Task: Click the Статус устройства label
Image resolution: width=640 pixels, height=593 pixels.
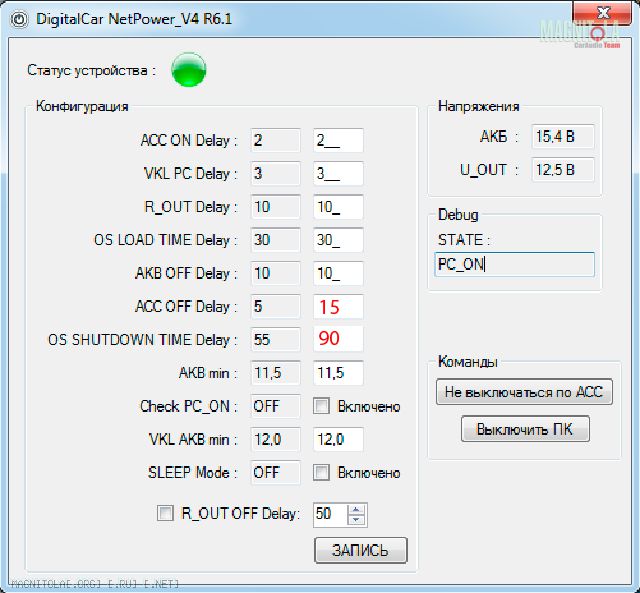Action: (92, 70)
